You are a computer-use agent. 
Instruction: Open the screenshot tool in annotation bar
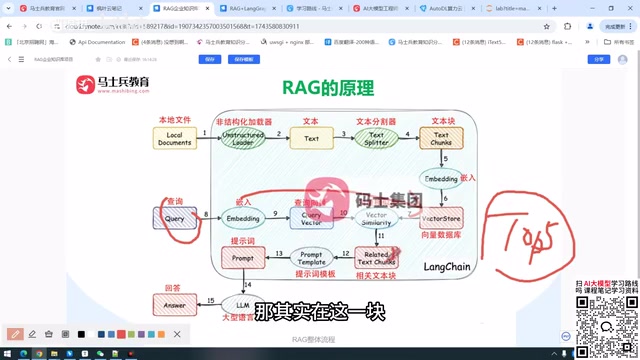click(65, 334)
